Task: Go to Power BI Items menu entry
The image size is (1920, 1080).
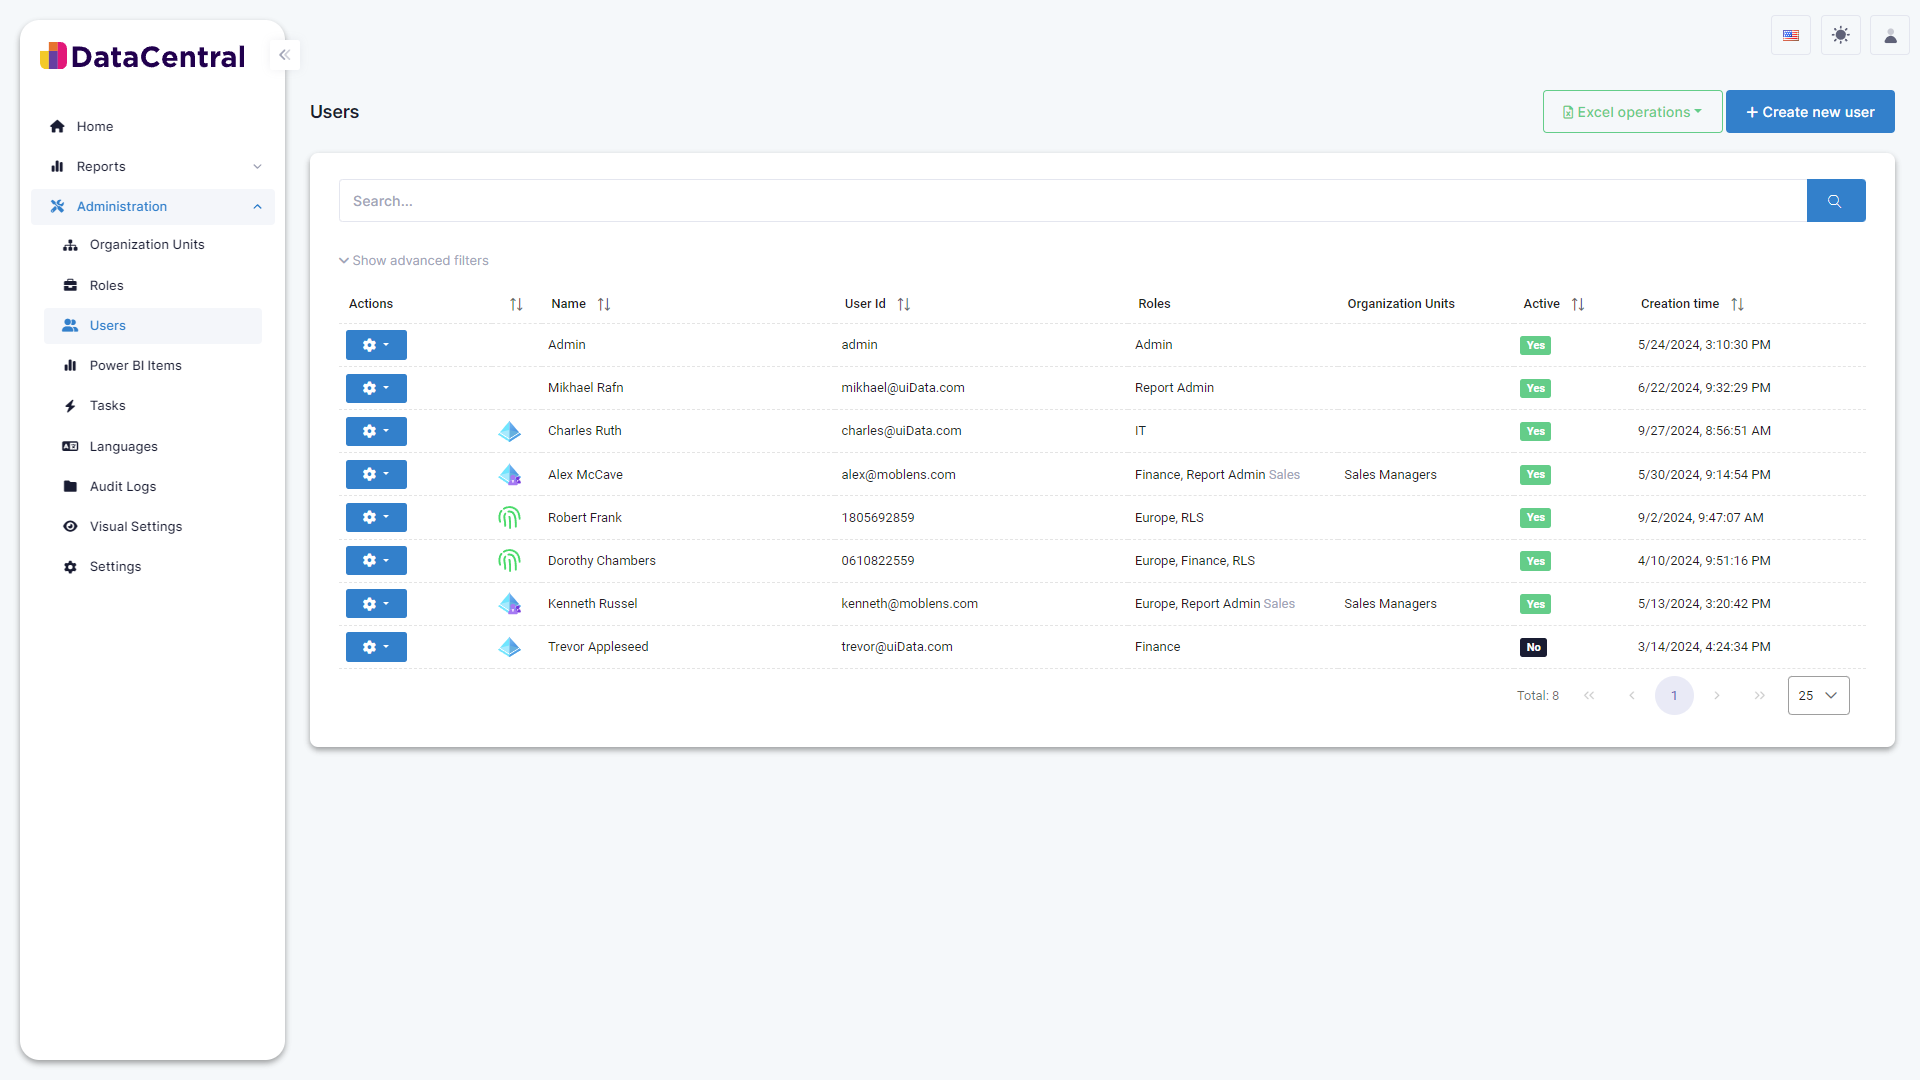Action: (135, 366)
